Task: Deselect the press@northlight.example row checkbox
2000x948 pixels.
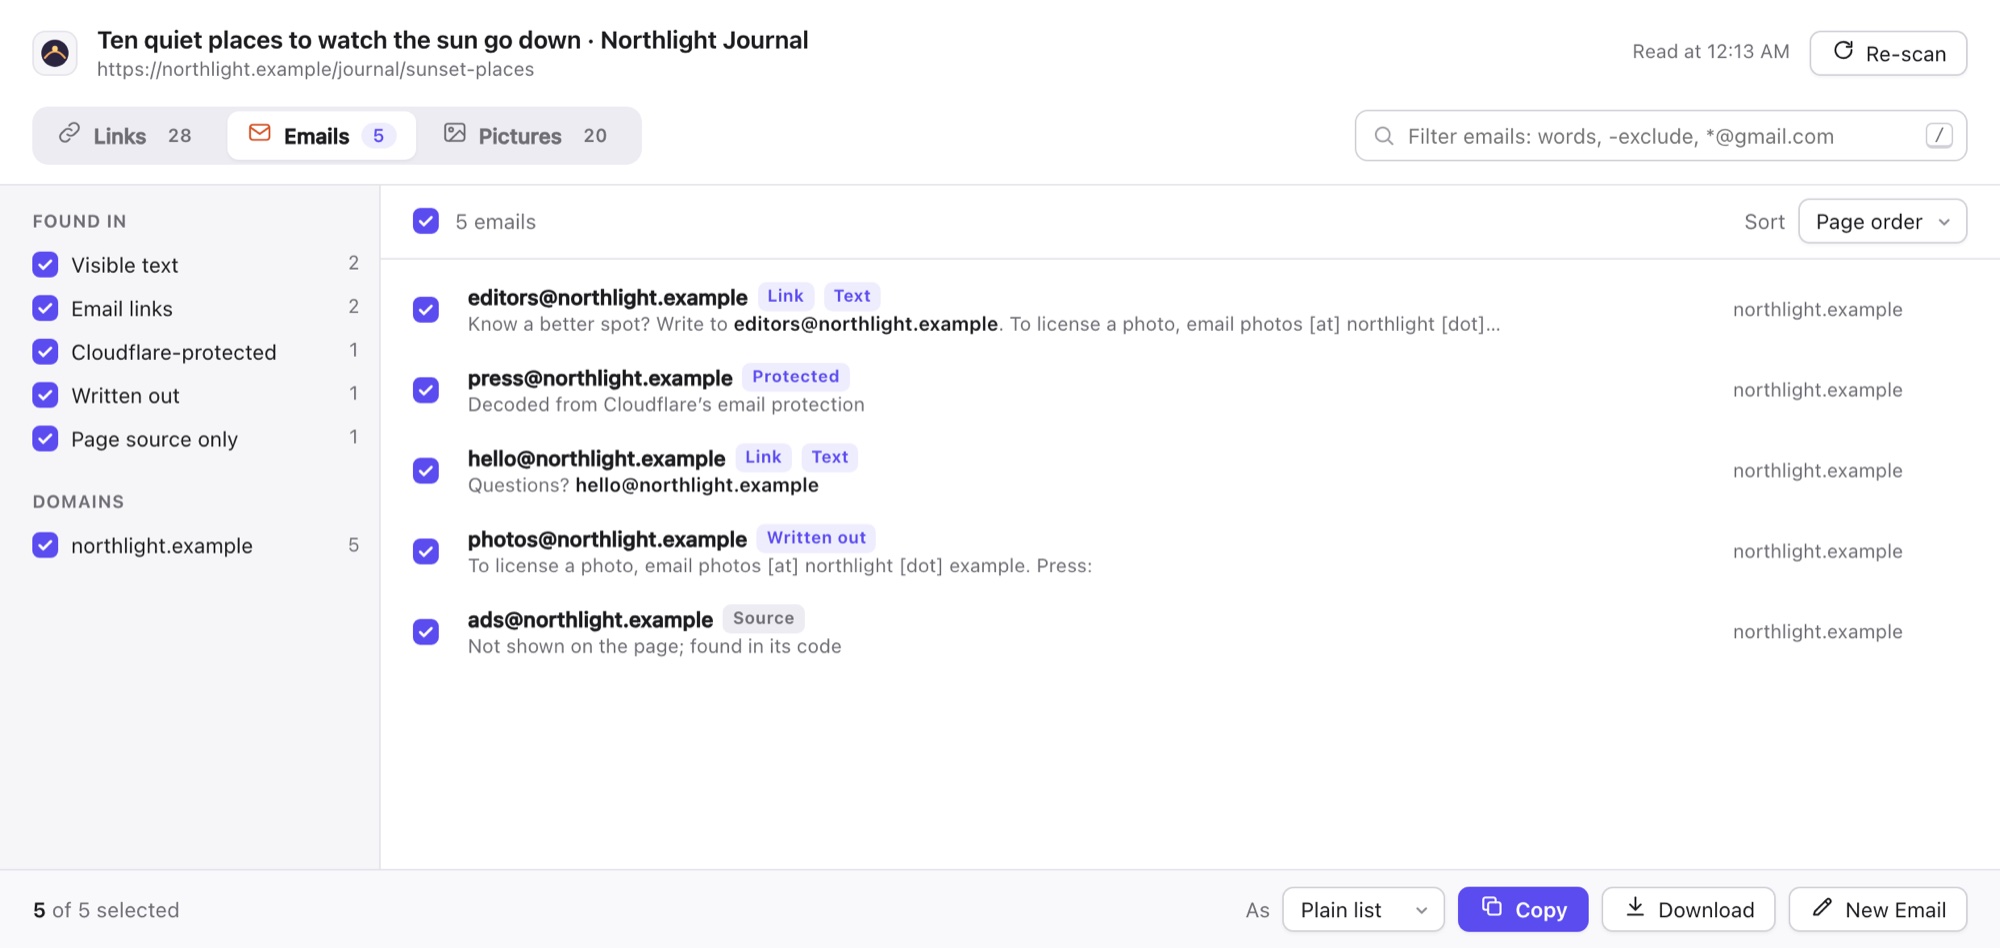Action: 426,390
